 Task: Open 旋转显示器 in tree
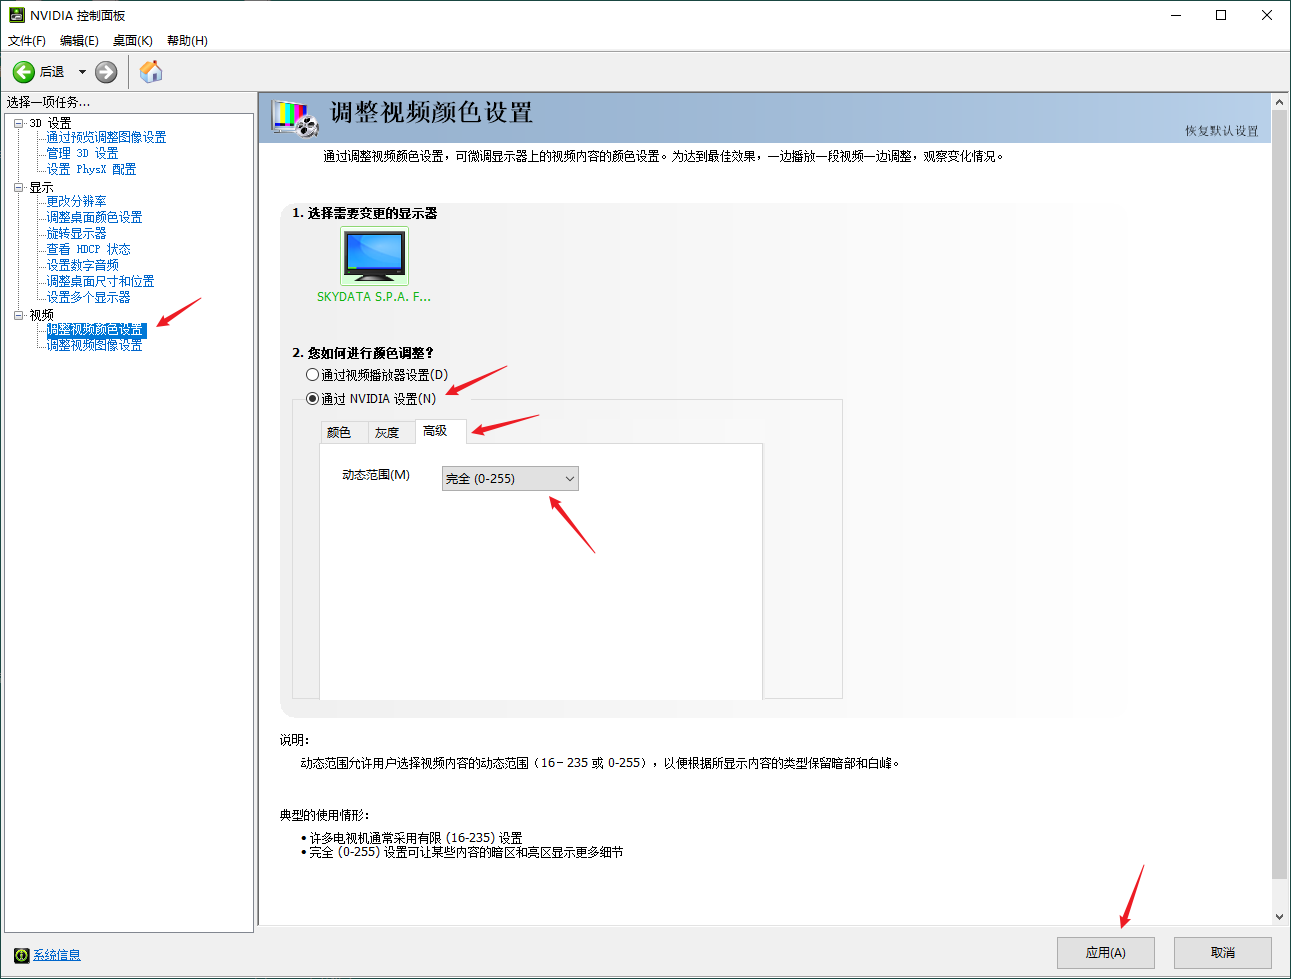pyautogui.click(x=76, y=233)
